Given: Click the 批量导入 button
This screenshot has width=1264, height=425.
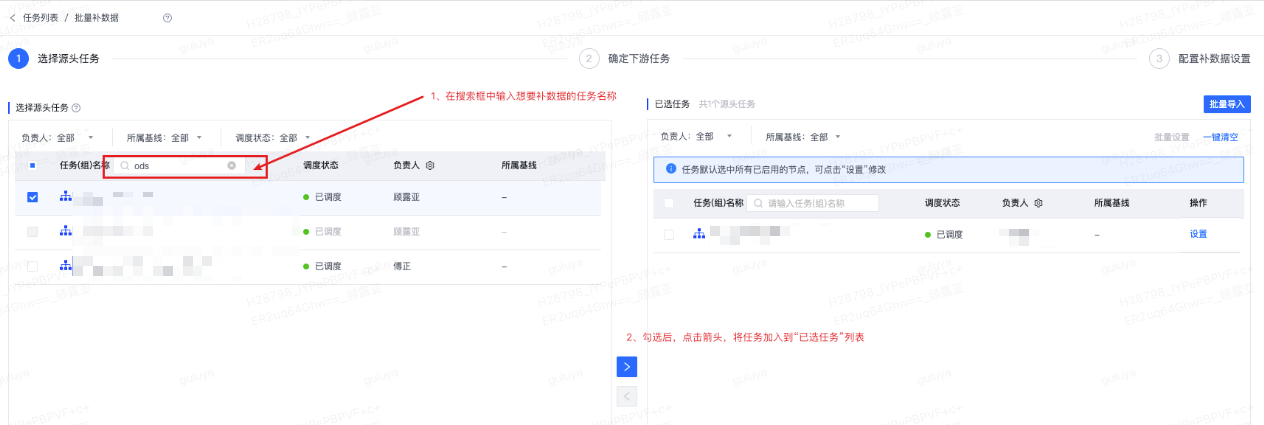Looking at the screenshot, I should [x=1227, y=104].
